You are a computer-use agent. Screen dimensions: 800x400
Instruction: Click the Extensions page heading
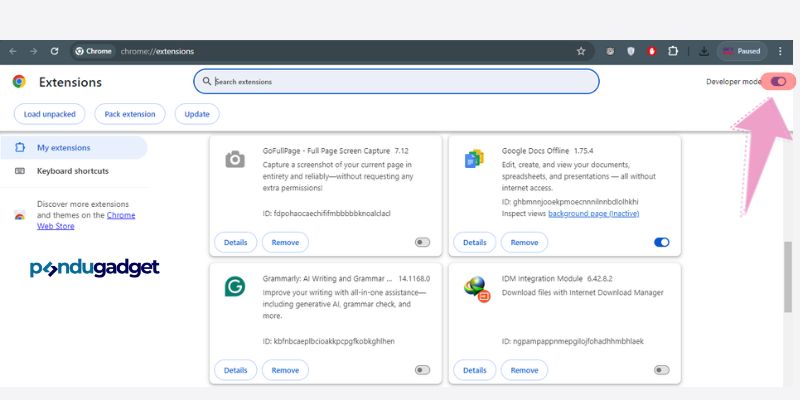[x=70, y=82]
